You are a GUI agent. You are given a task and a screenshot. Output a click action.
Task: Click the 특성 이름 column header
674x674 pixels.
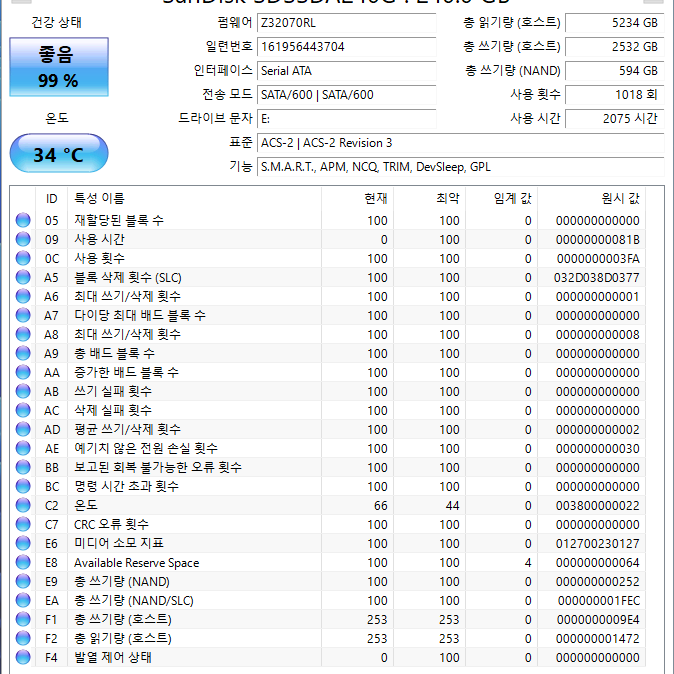pos(194,199)
